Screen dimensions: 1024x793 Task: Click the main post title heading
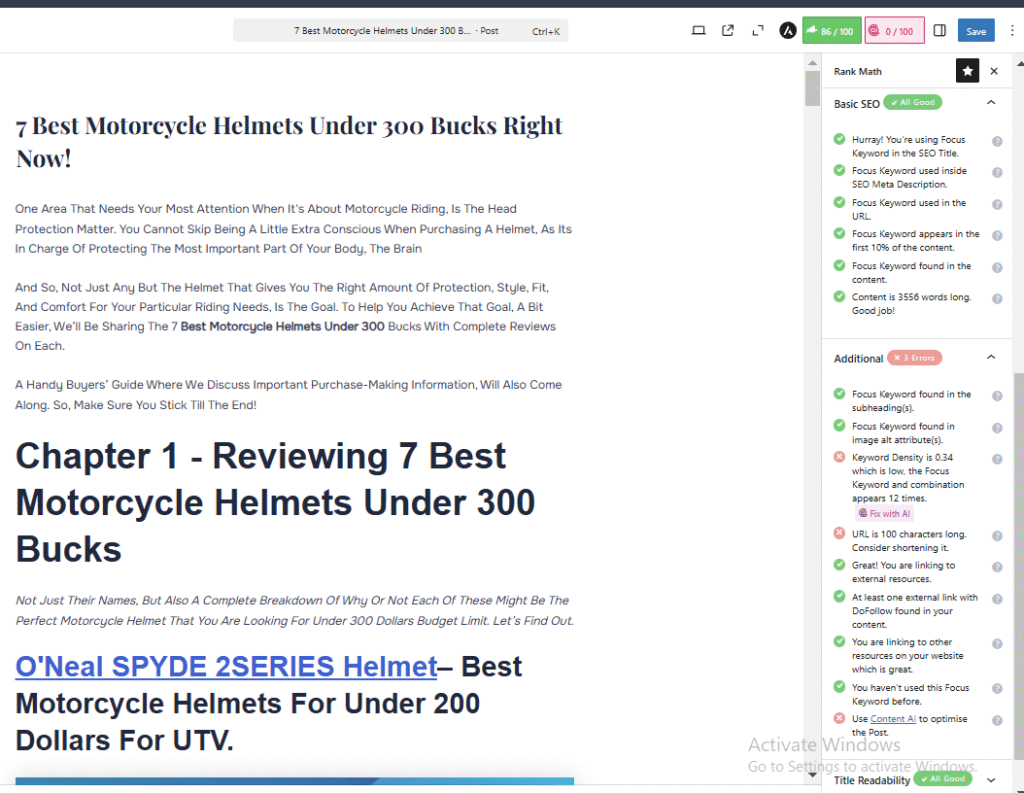click(289, 141)
